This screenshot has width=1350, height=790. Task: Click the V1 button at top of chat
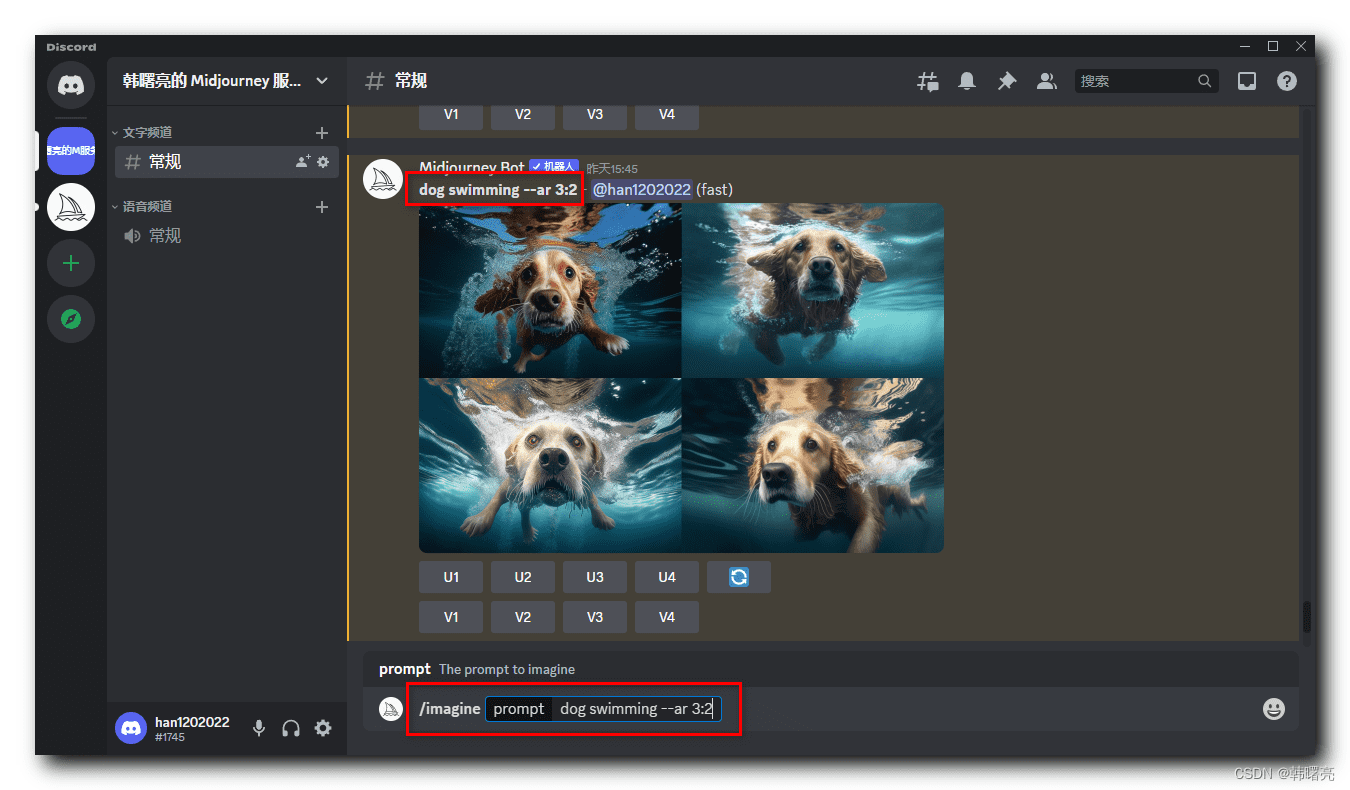click(451, 115)
